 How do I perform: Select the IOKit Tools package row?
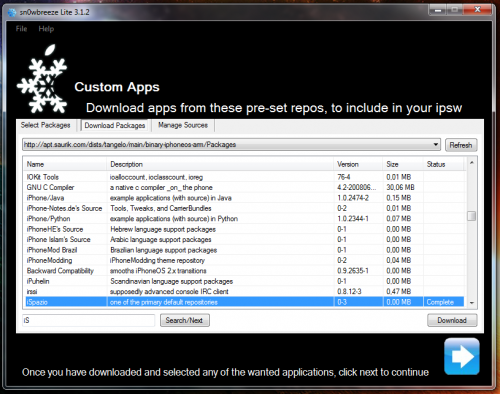click(245, 177)
